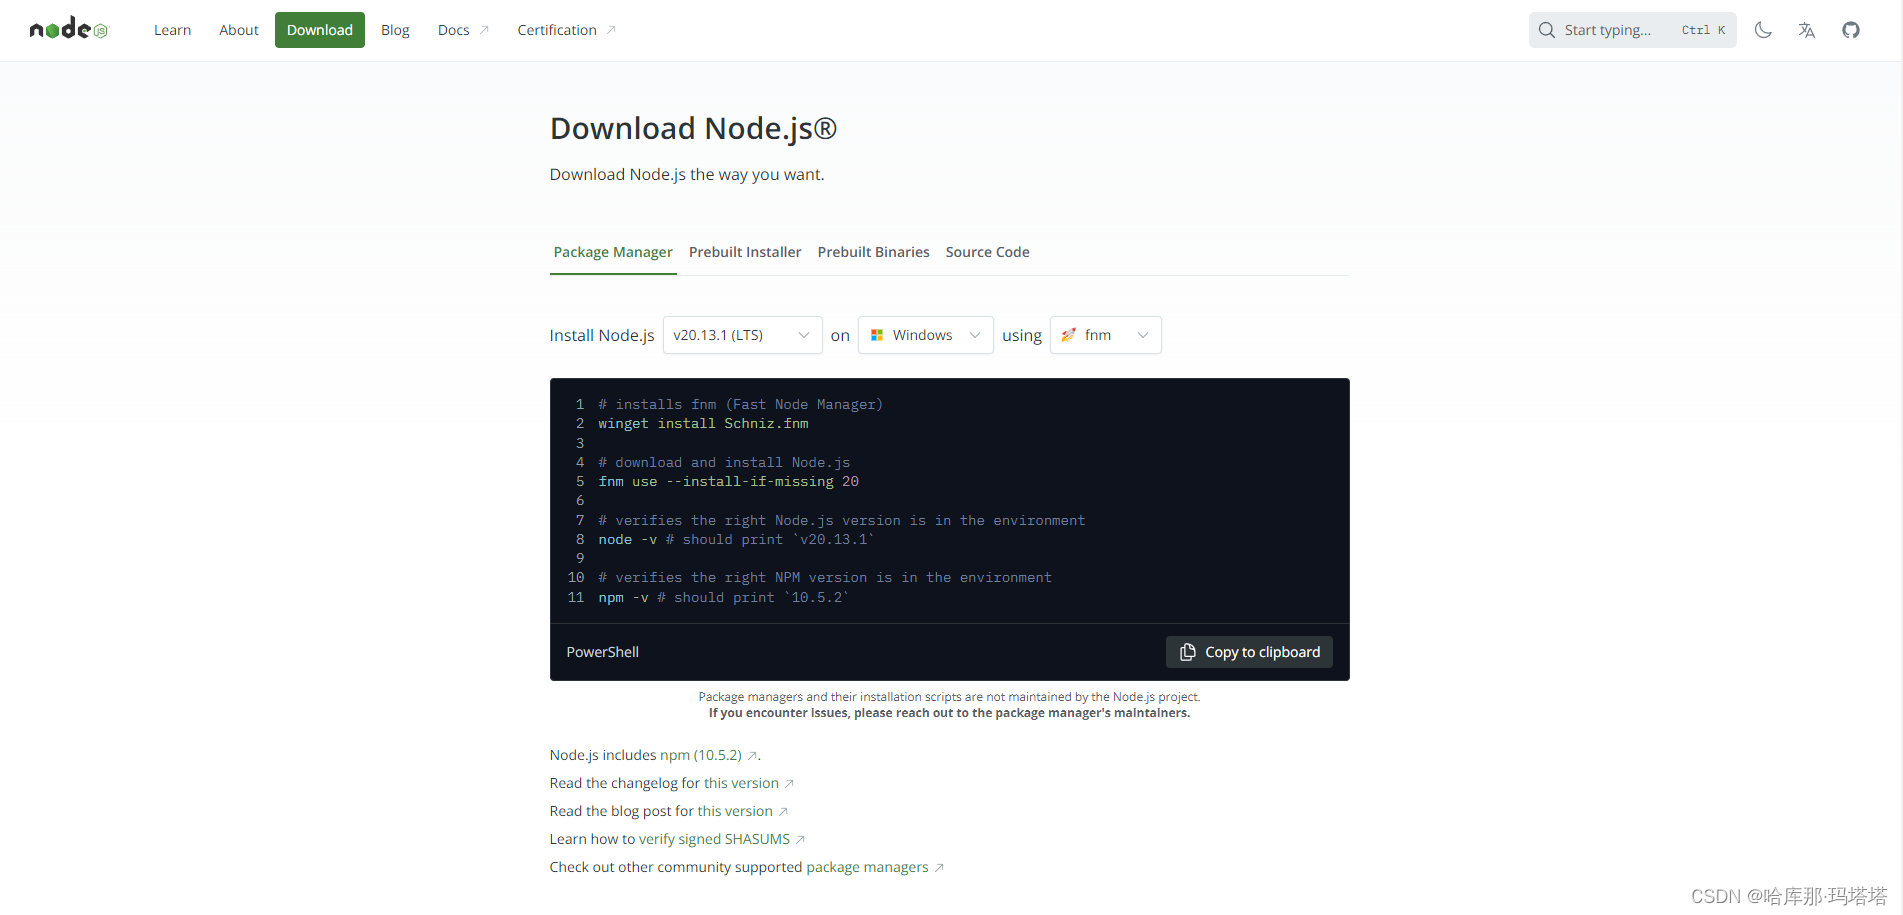Click the fnm rocket icon
1903x915 pixels.
pos(1069,334)
